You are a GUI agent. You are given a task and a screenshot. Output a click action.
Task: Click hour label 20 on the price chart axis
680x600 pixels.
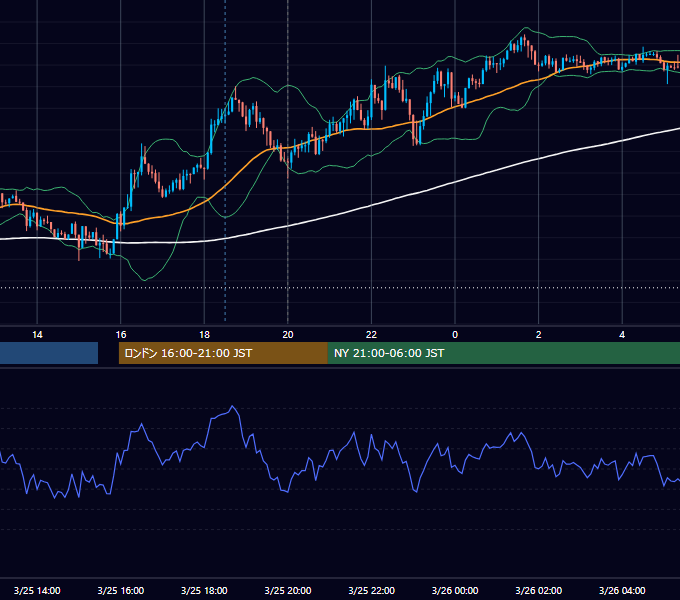(x=288, y=335)
